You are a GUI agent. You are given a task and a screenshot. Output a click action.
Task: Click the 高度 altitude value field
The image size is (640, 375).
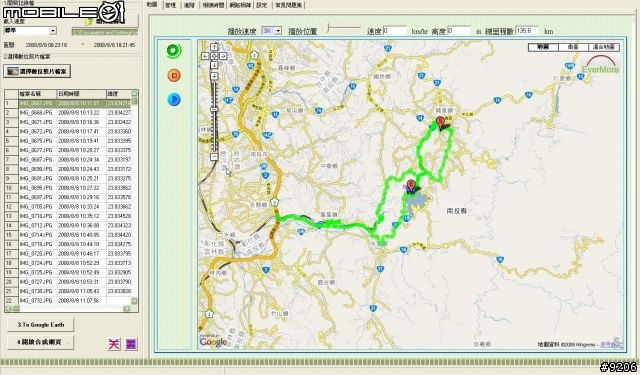tap(459, 31)
